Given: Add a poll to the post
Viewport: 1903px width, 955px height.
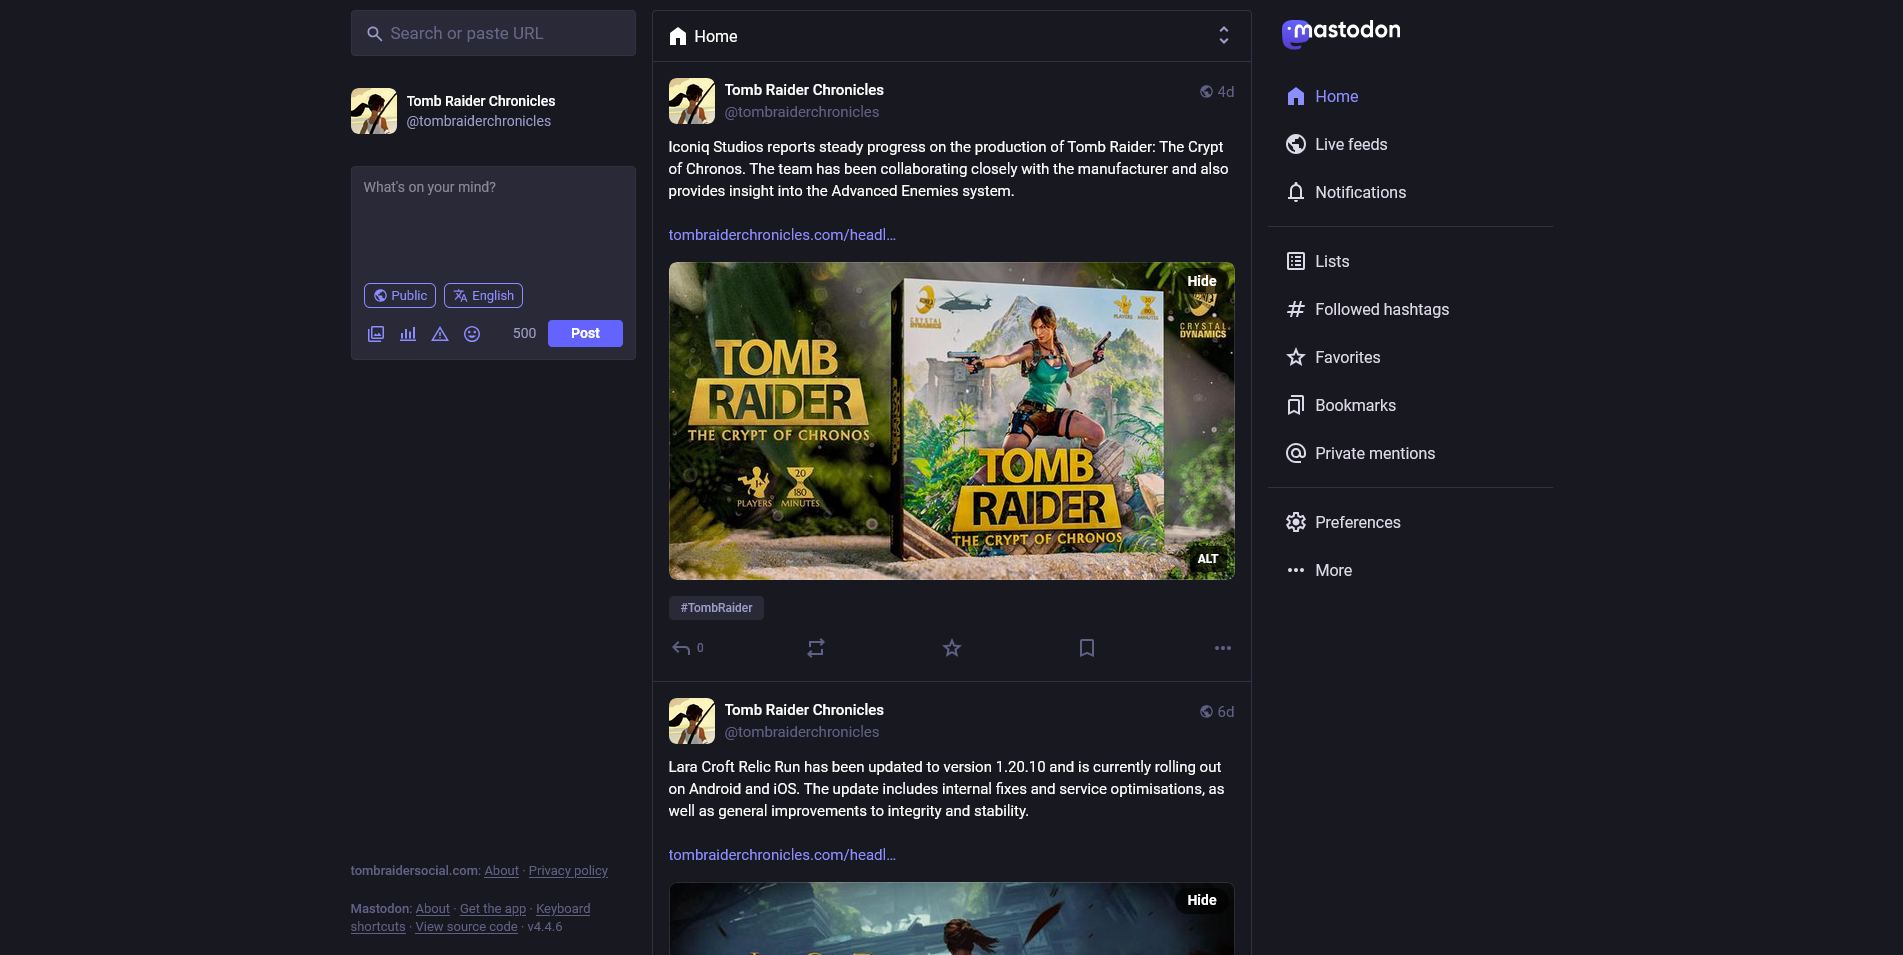Looking at the screenshot, I should pos(408,334).
